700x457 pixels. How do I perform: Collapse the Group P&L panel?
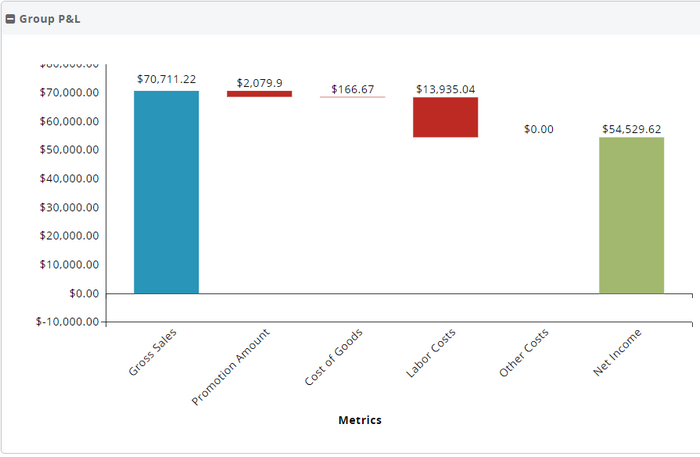[10, 19]
